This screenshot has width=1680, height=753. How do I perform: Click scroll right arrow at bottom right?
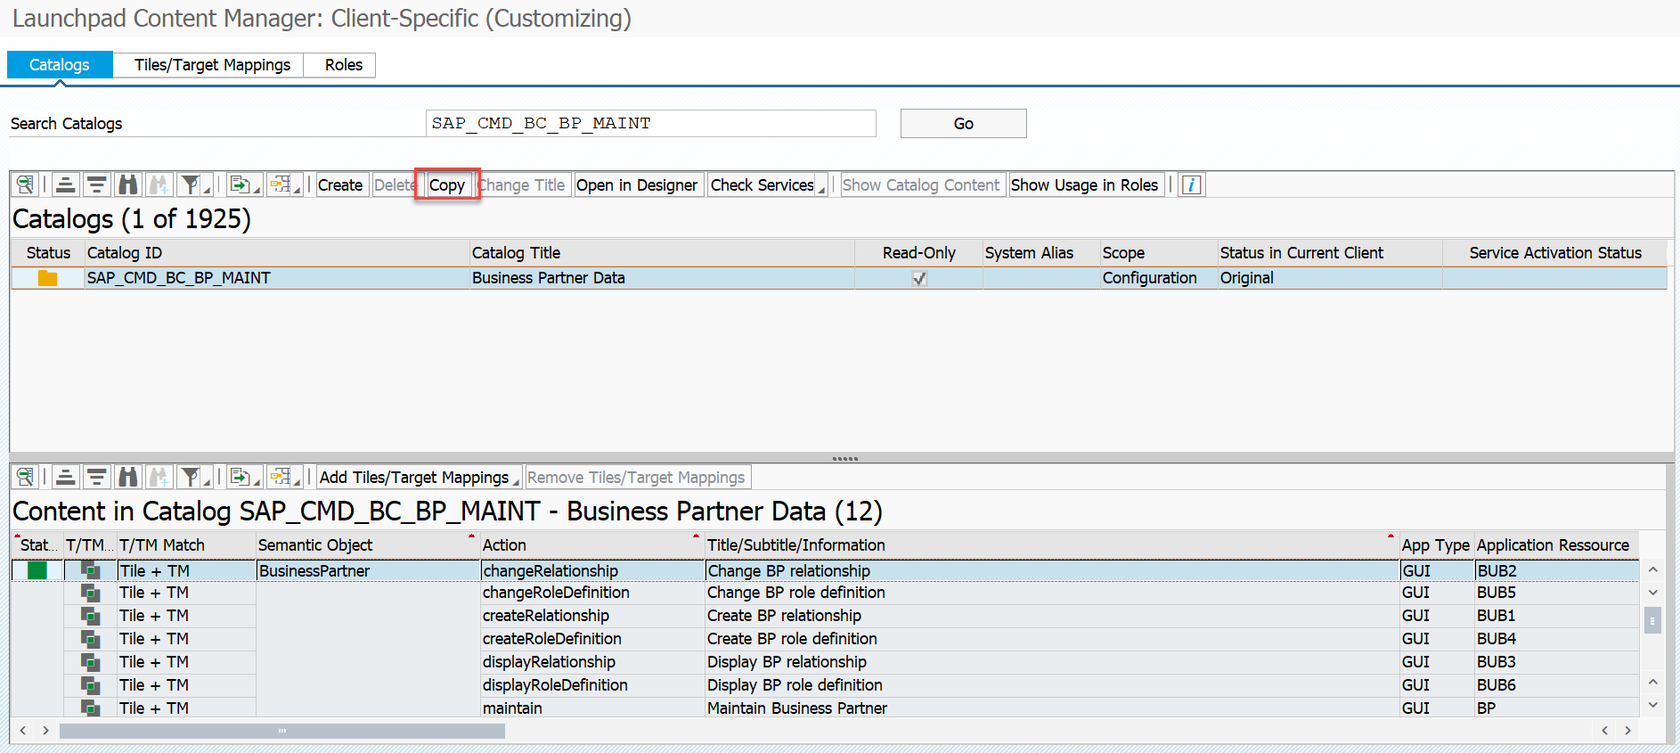(1628, 731)
